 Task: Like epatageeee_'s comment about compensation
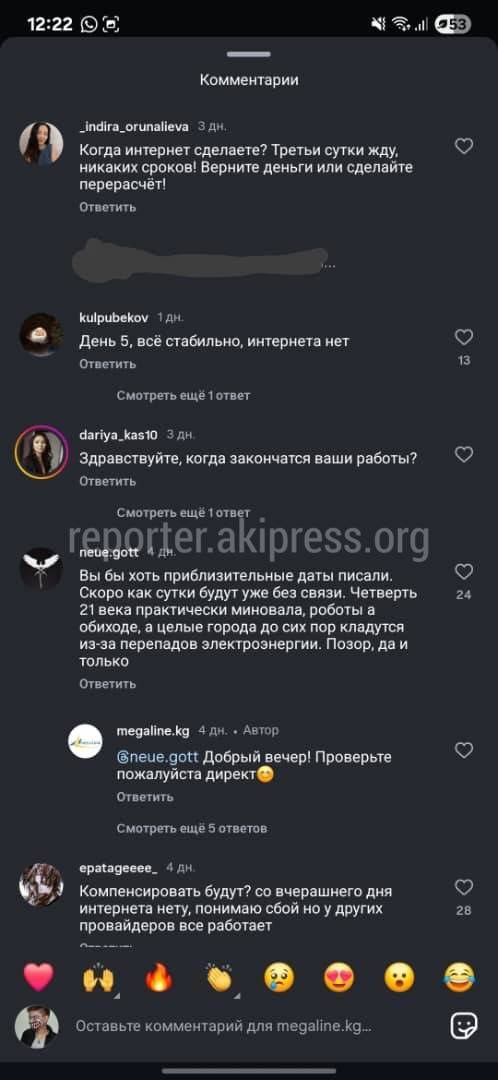click(x=464, y=887)
